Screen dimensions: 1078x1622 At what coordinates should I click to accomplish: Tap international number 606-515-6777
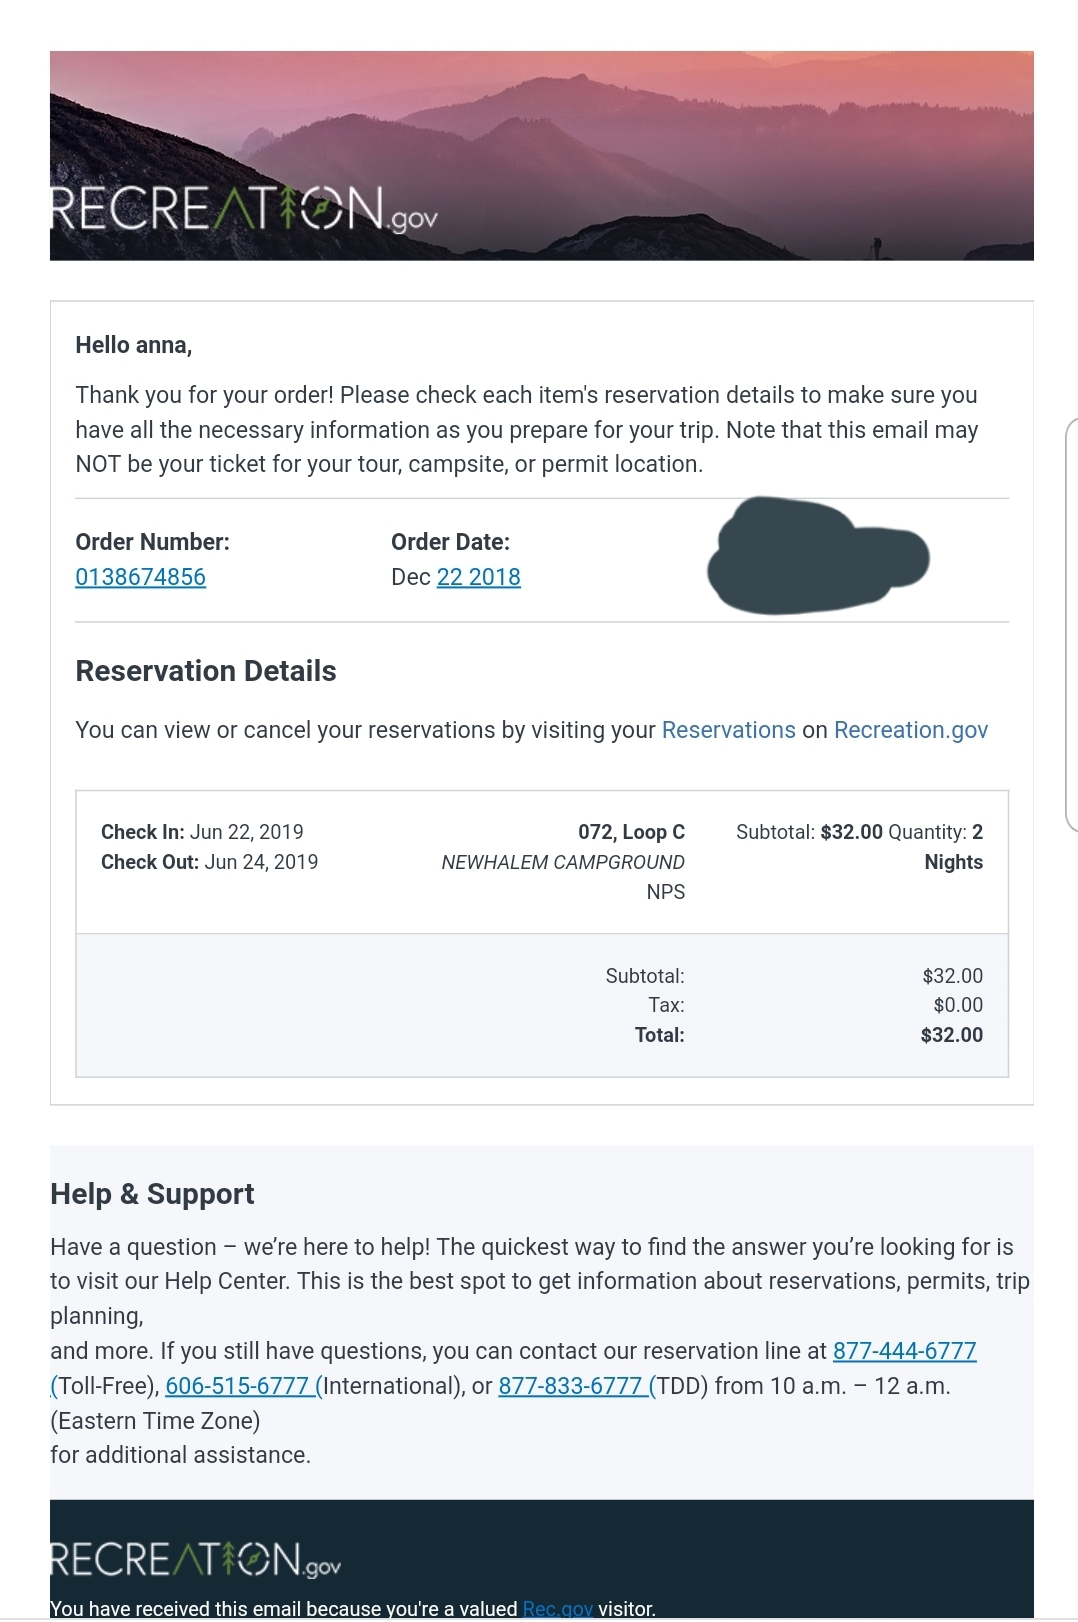(x=237, y=1386)
